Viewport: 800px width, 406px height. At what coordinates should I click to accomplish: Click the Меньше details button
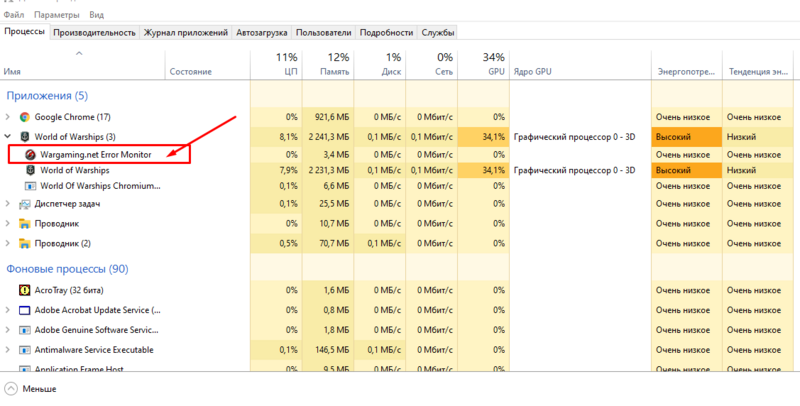(32, 389)
